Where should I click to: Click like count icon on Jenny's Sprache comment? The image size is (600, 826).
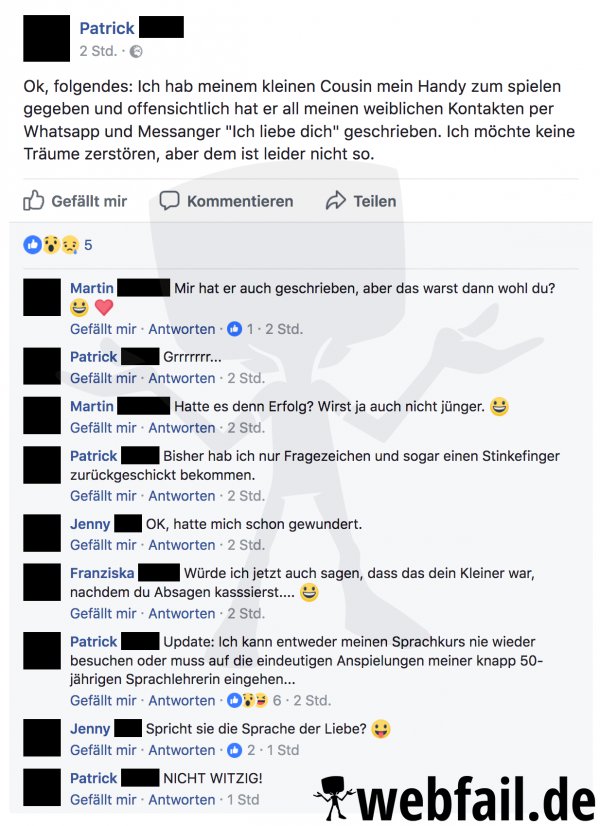point(234,750)
